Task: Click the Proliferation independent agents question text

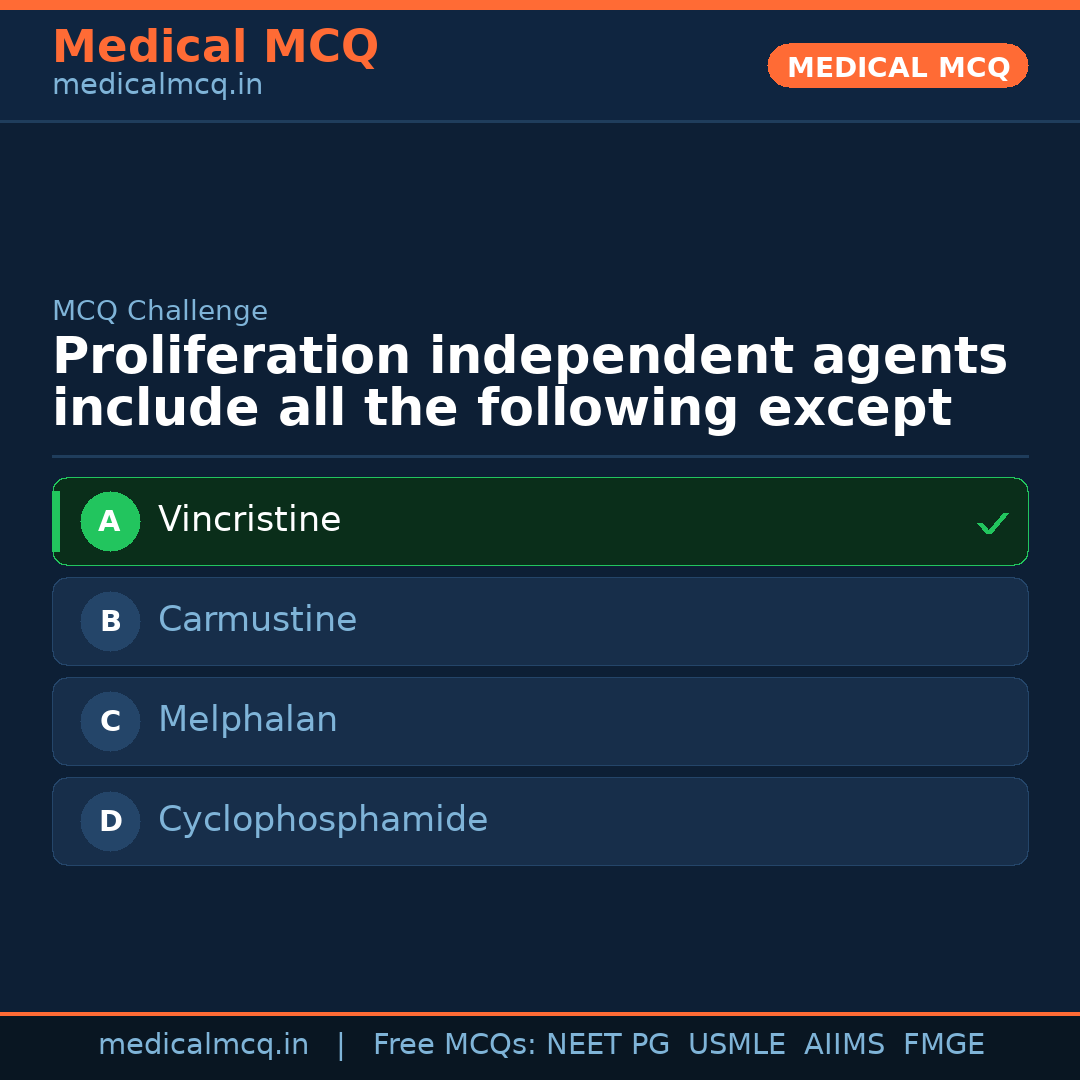Action: coord(528,383)
